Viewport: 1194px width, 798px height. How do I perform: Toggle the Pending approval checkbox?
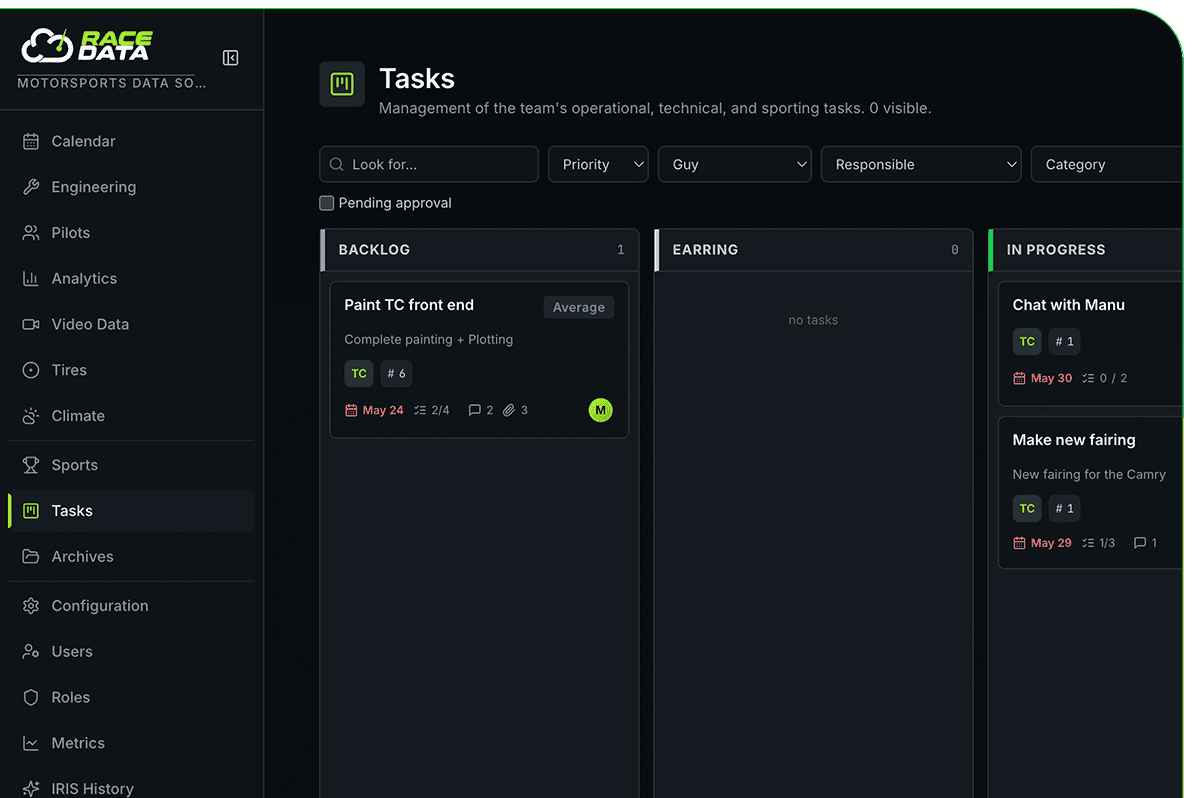(327, 203)
